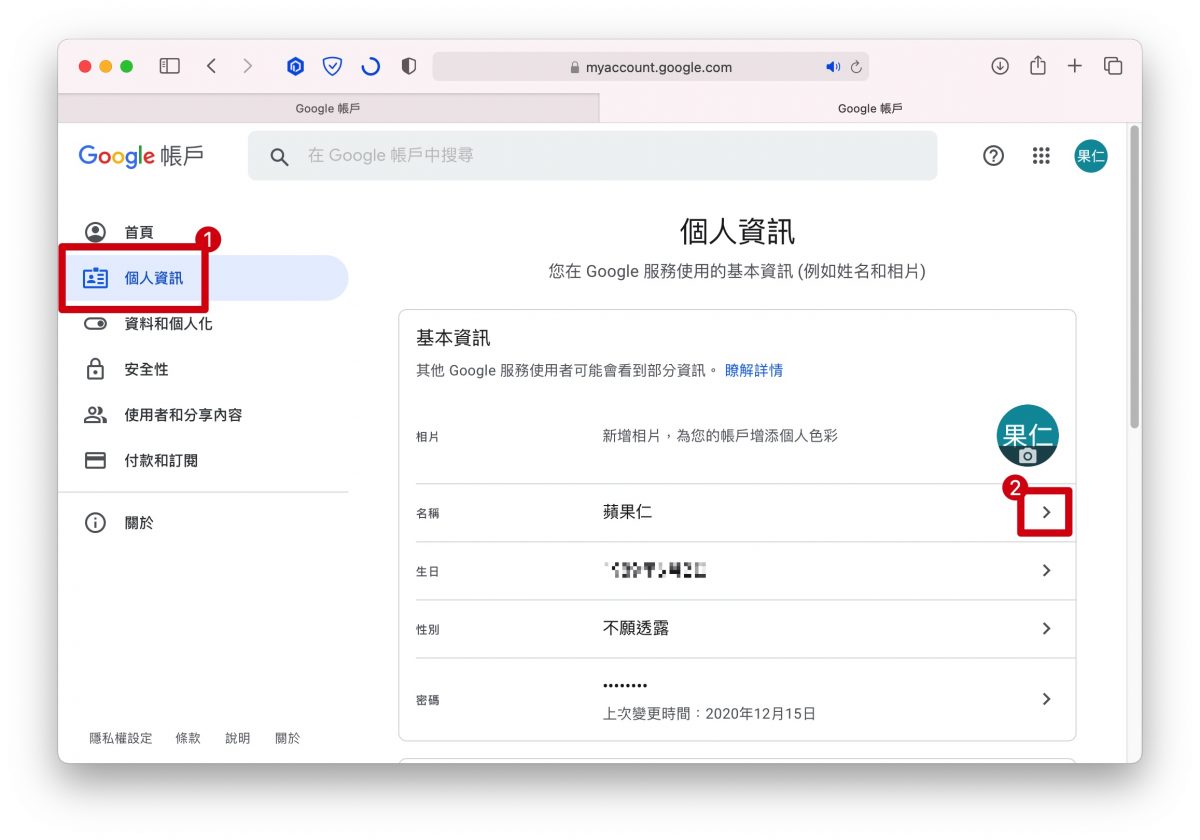Click the 您在 Google 服務使用的基本資訊 subtitle
This screenshot has width=1200, height=840.
737,271
